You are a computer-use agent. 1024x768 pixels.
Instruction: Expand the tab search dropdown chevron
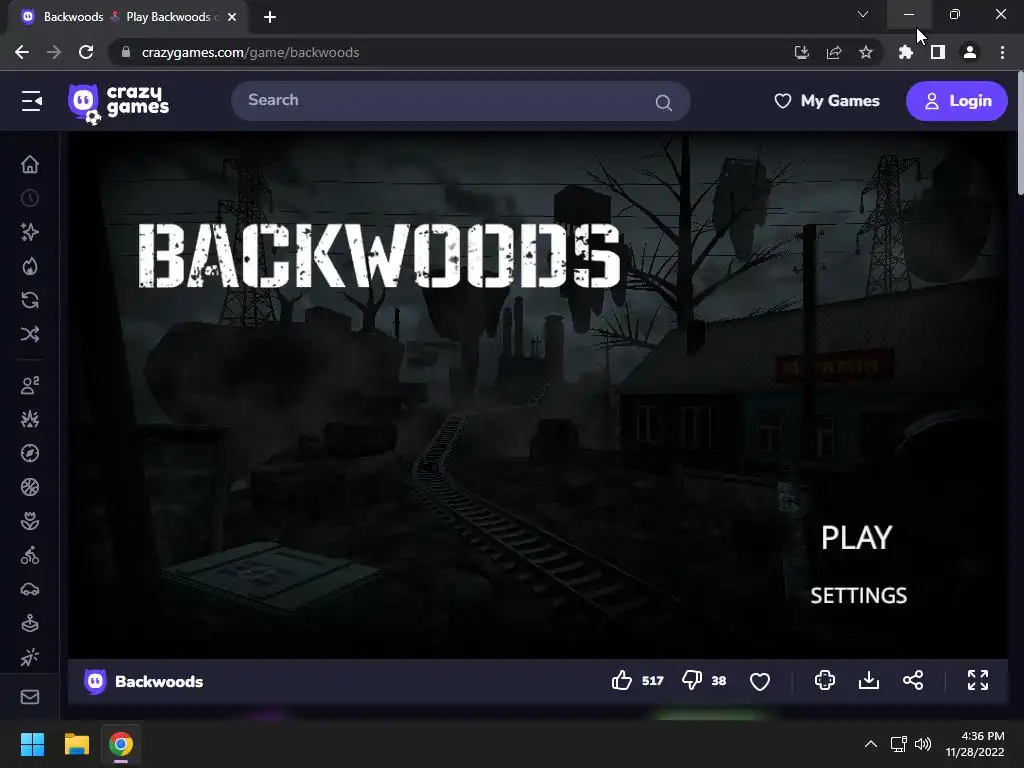[x=863, y=14]
